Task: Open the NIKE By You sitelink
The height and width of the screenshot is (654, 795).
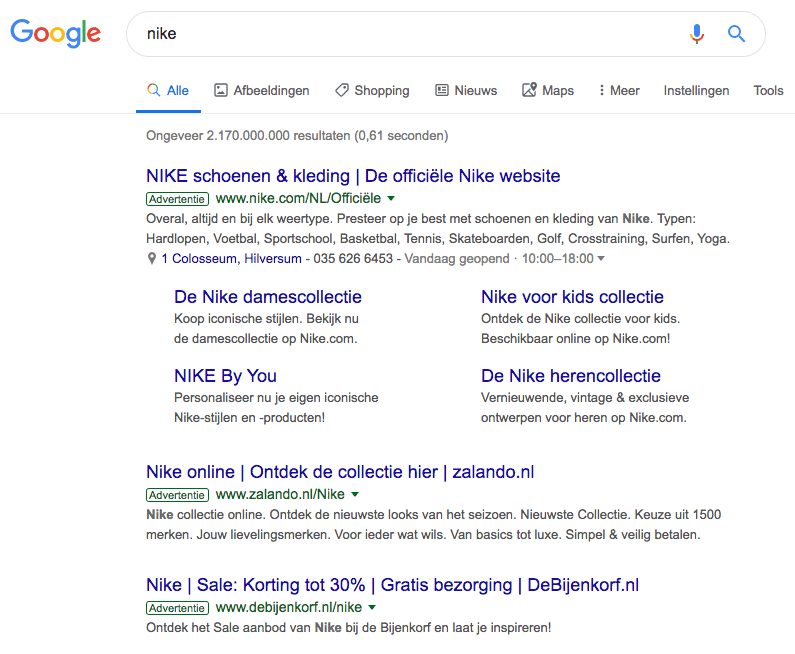Action: point(225,376)
